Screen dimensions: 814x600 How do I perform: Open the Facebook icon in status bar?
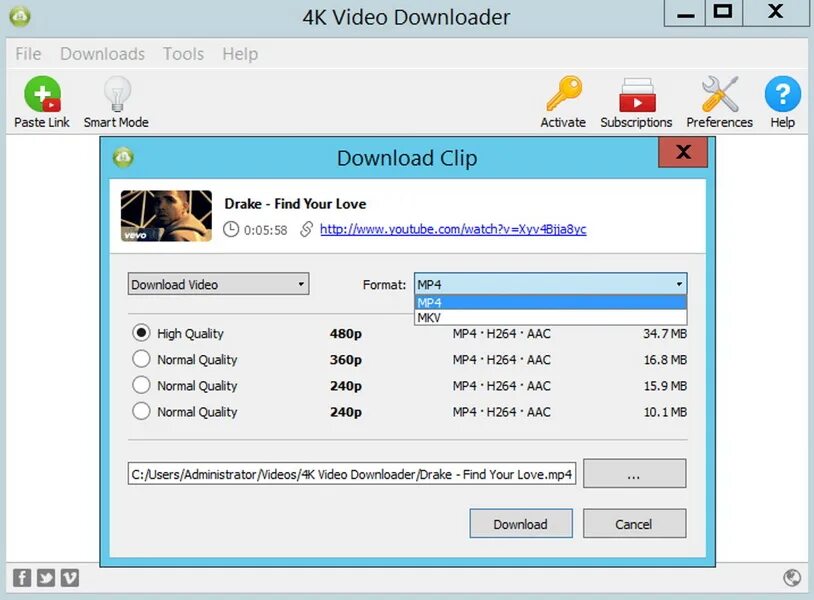click(x=22, y=577)
